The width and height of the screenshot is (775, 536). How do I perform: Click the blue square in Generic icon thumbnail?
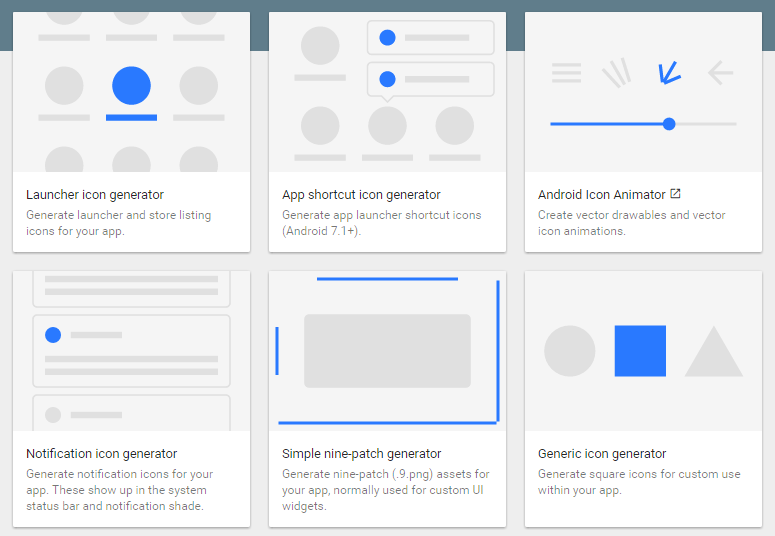coord(640,351)
